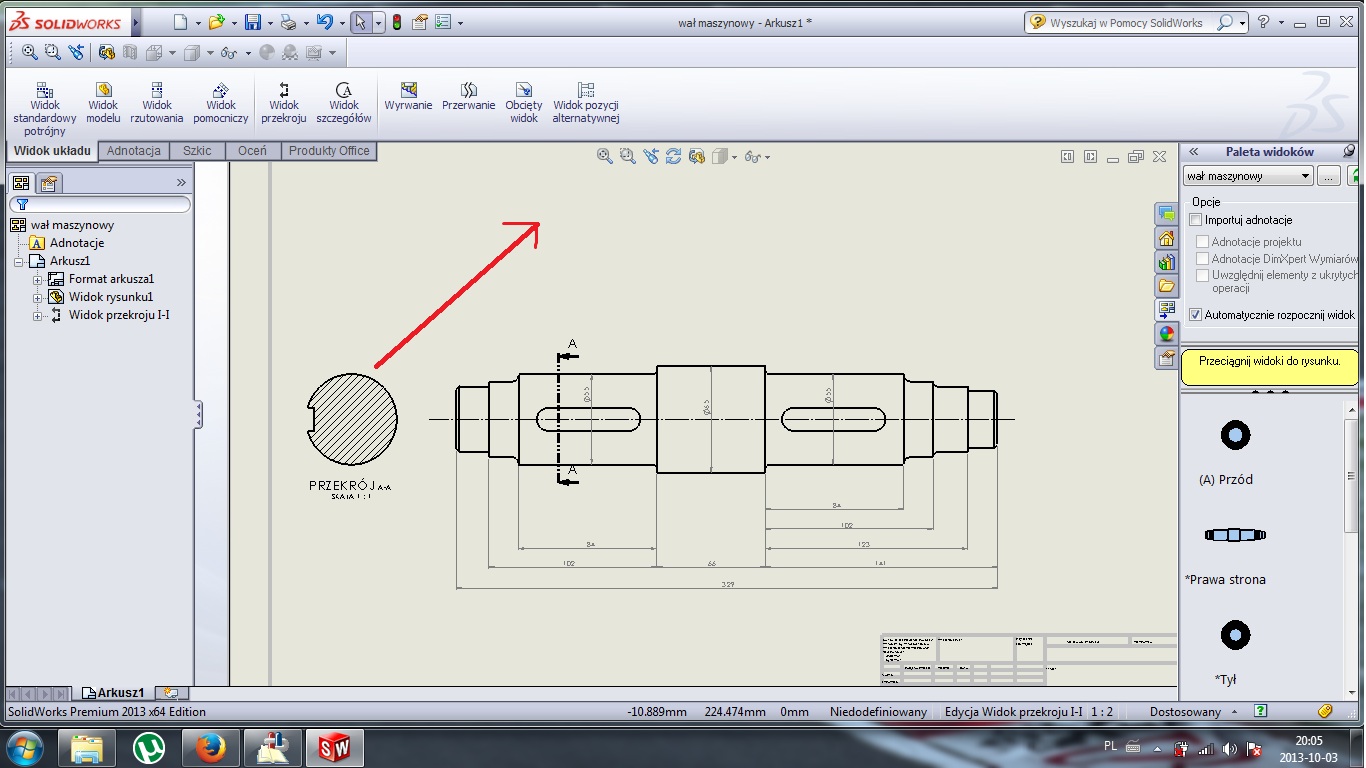Expand the Format arkusza1 tree node
Viewport: 1366px width, 768px height.
(x=38, y=280)
